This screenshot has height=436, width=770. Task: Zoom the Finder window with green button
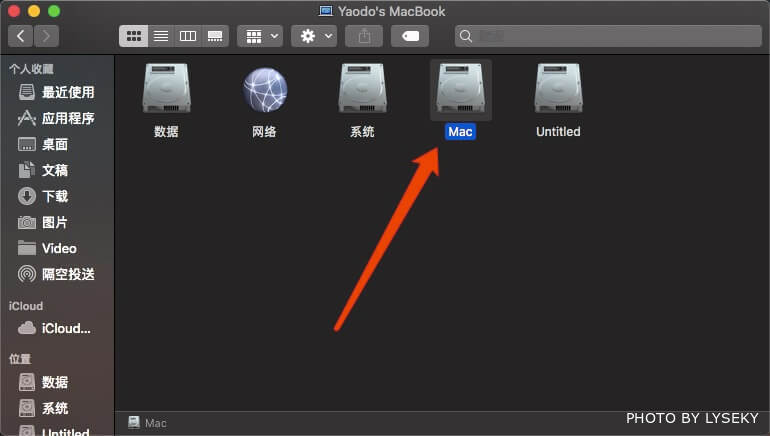pos(54,11)
